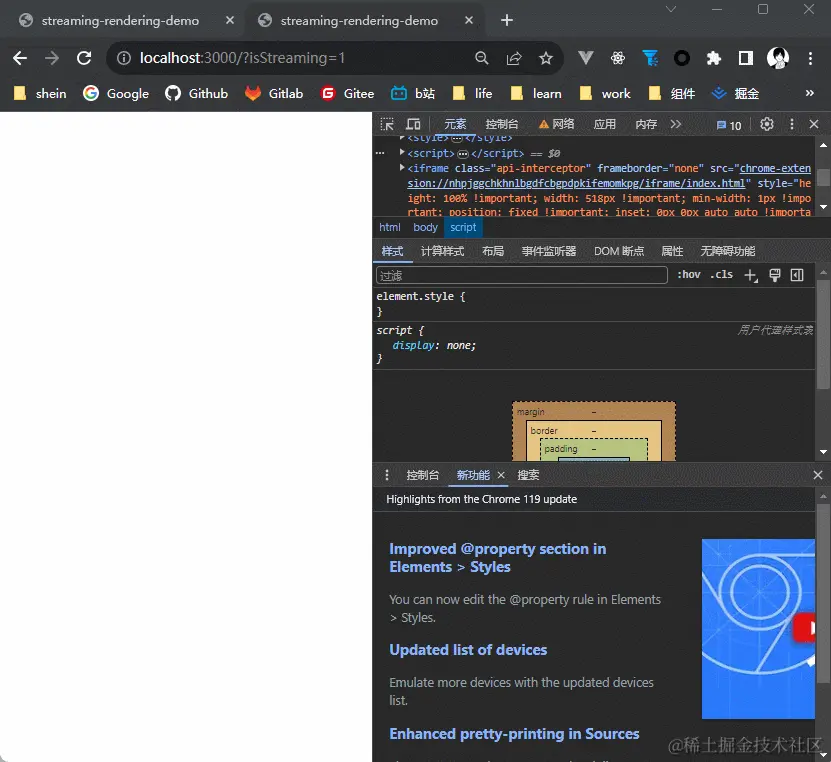Click the 过滤 styles filter field
This screenshot has height=762, width=831.
click(x=521, y=276)
